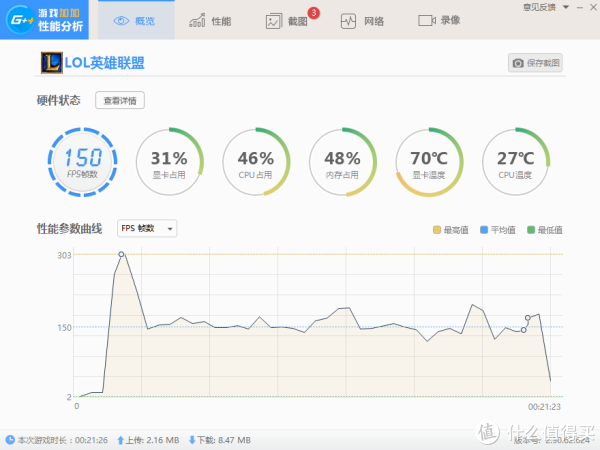Switch to the 性能 performance tab

click(210, 21)
